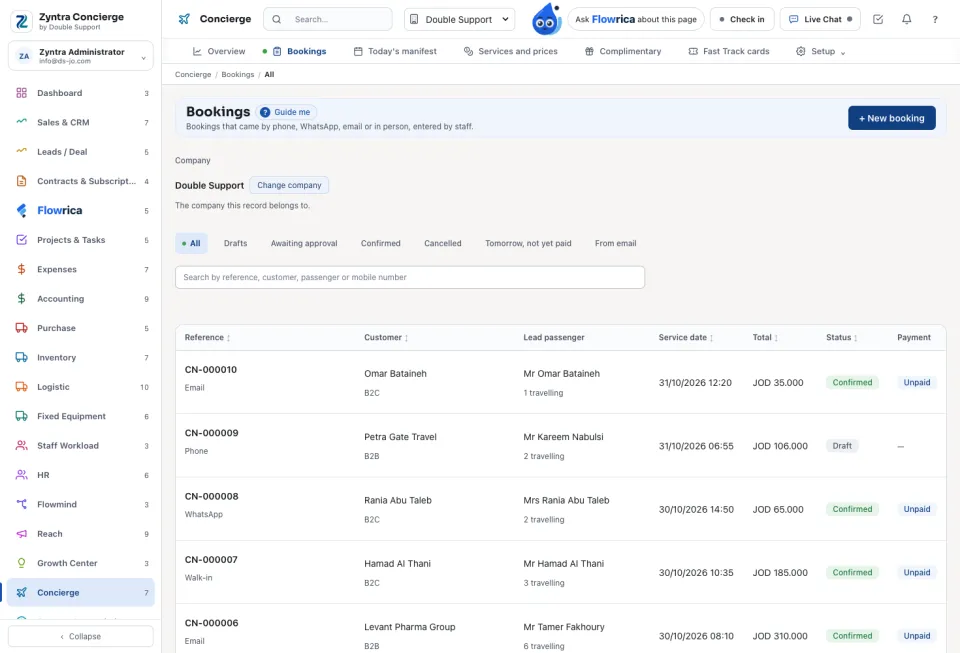Open Fixed Equipment module icon
This screenshot has height=653, width=960.
coord(21,416)
